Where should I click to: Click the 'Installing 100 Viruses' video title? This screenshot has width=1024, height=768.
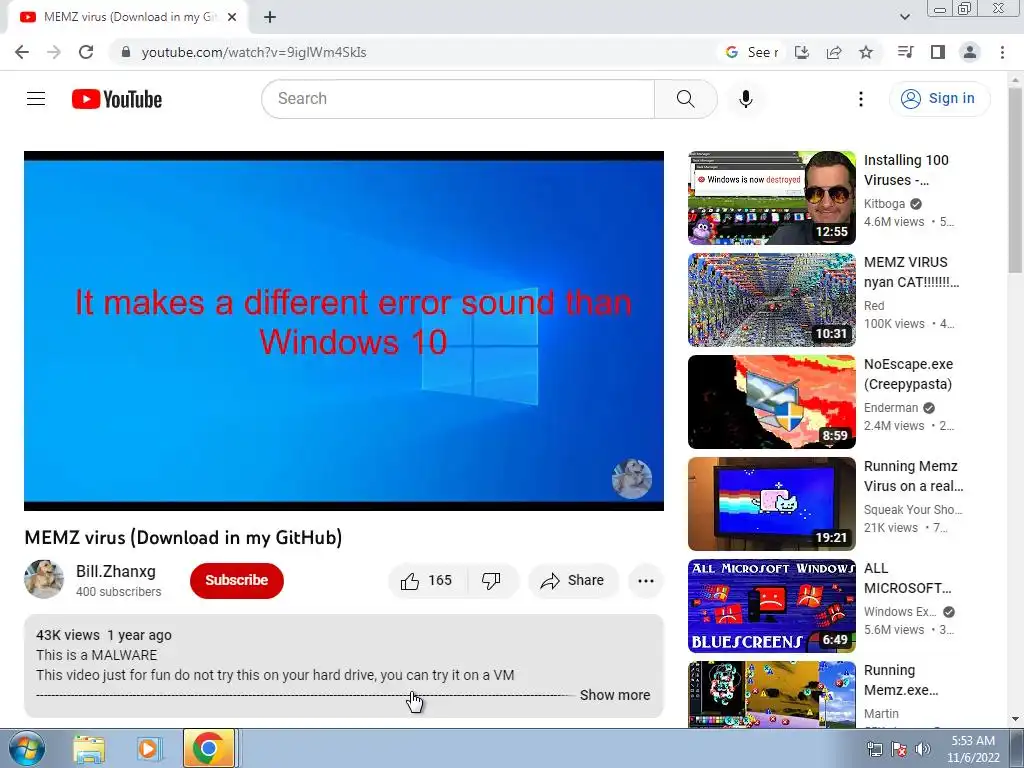(x=906, y=170)
